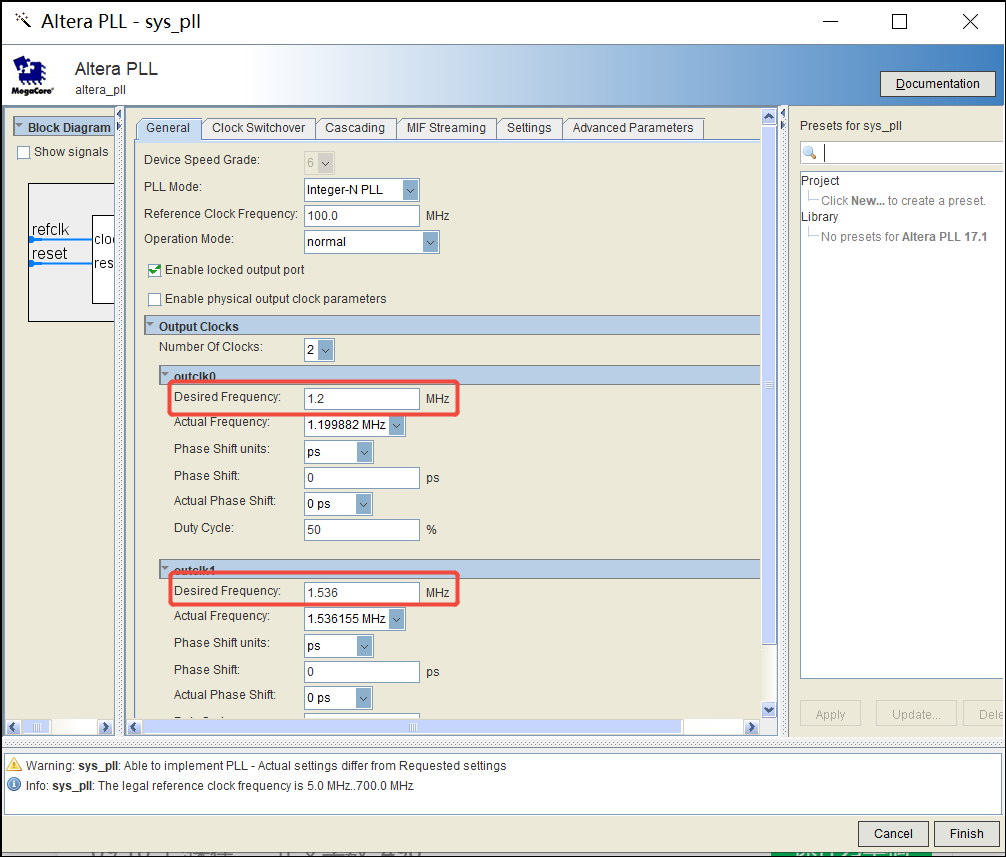This screenshot has width=1006, height=857.
Task: Click the Reference Clock Frequency field
Action: [x=361, y=216]
